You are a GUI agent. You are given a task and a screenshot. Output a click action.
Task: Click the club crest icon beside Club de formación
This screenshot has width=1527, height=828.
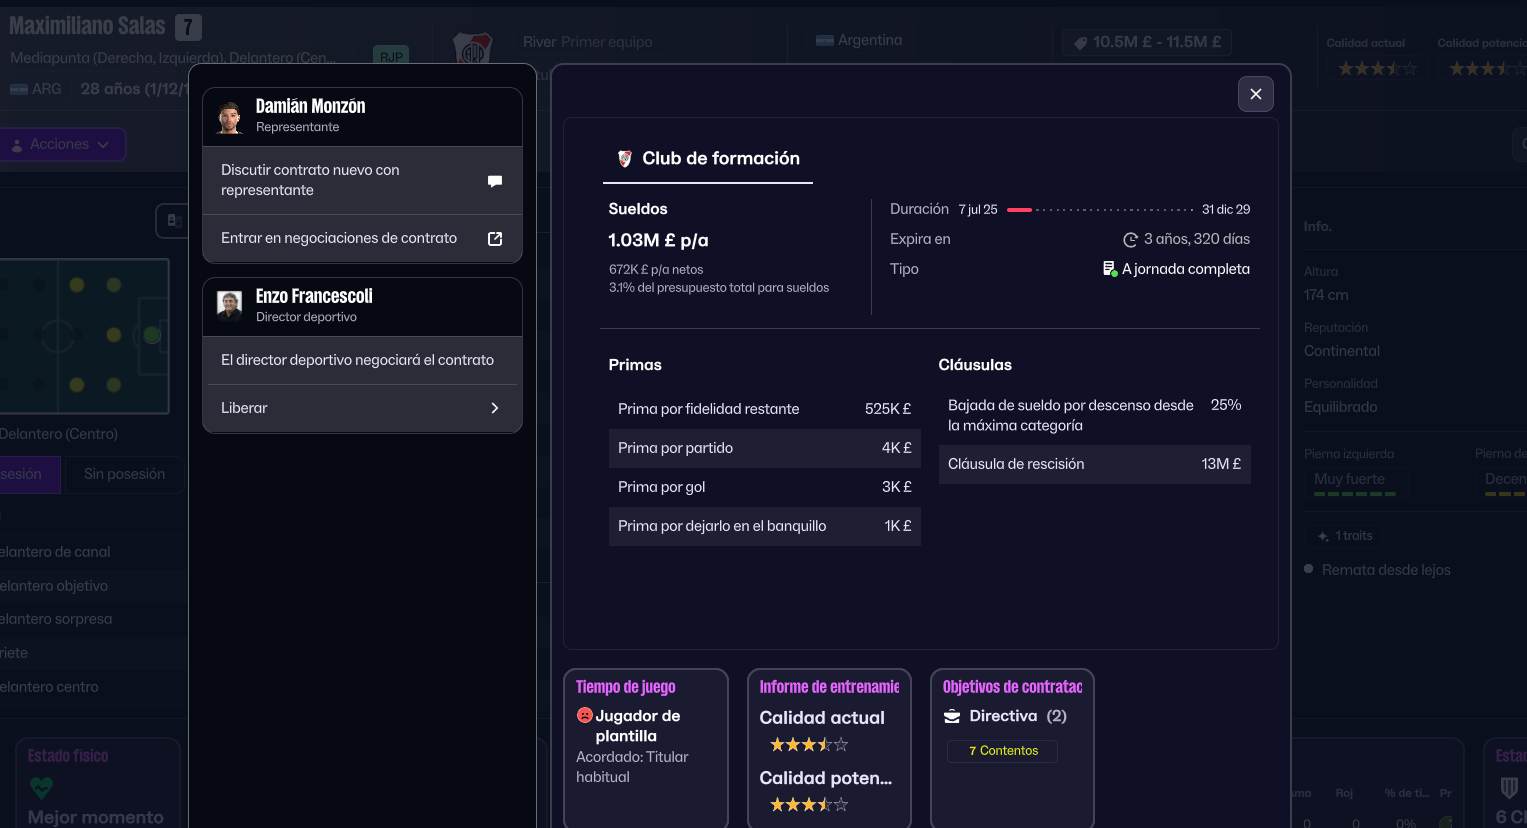[625, 159]
